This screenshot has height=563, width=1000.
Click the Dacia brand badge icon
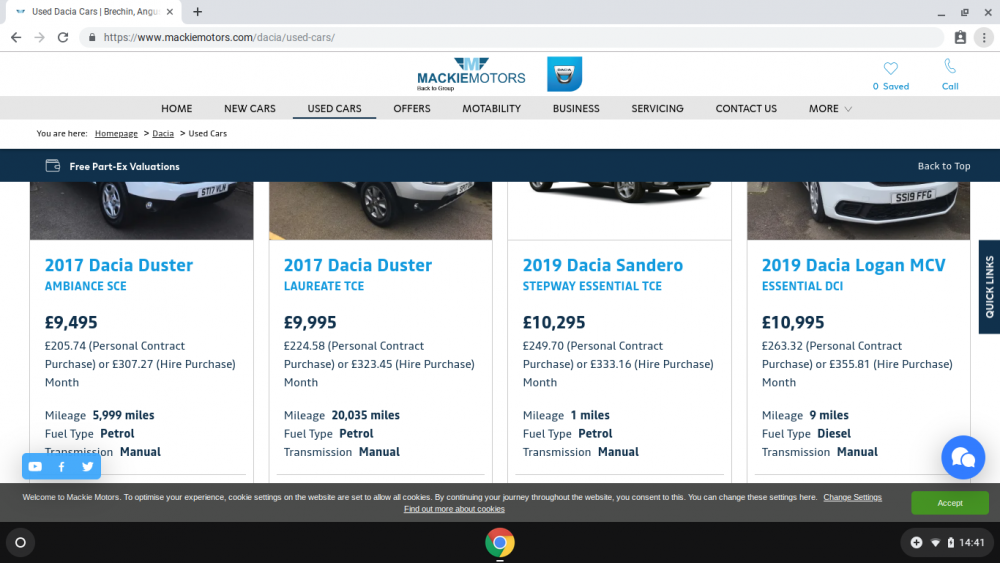pyautogui.click(x=564, y=74)
